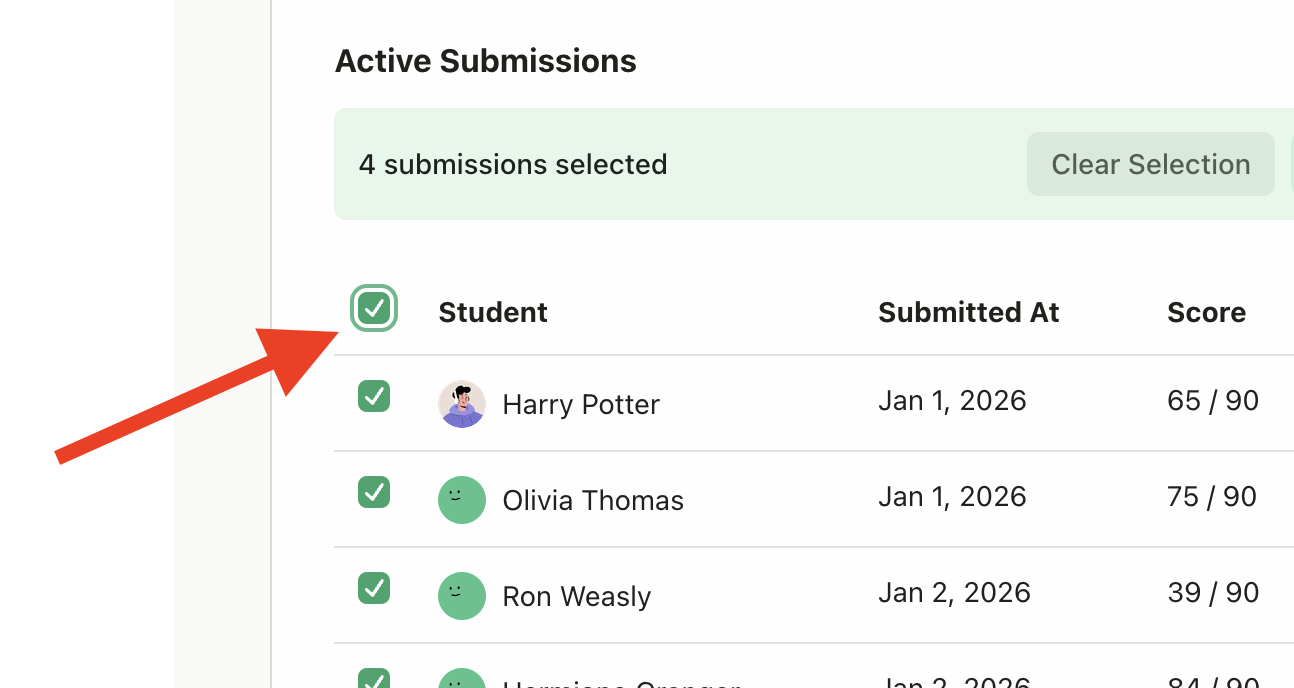Image resolution: width=1294 pixels, height=688 pixels.
Task: Click Olivia Thomas's green smiley avatar
Action: 461,499
